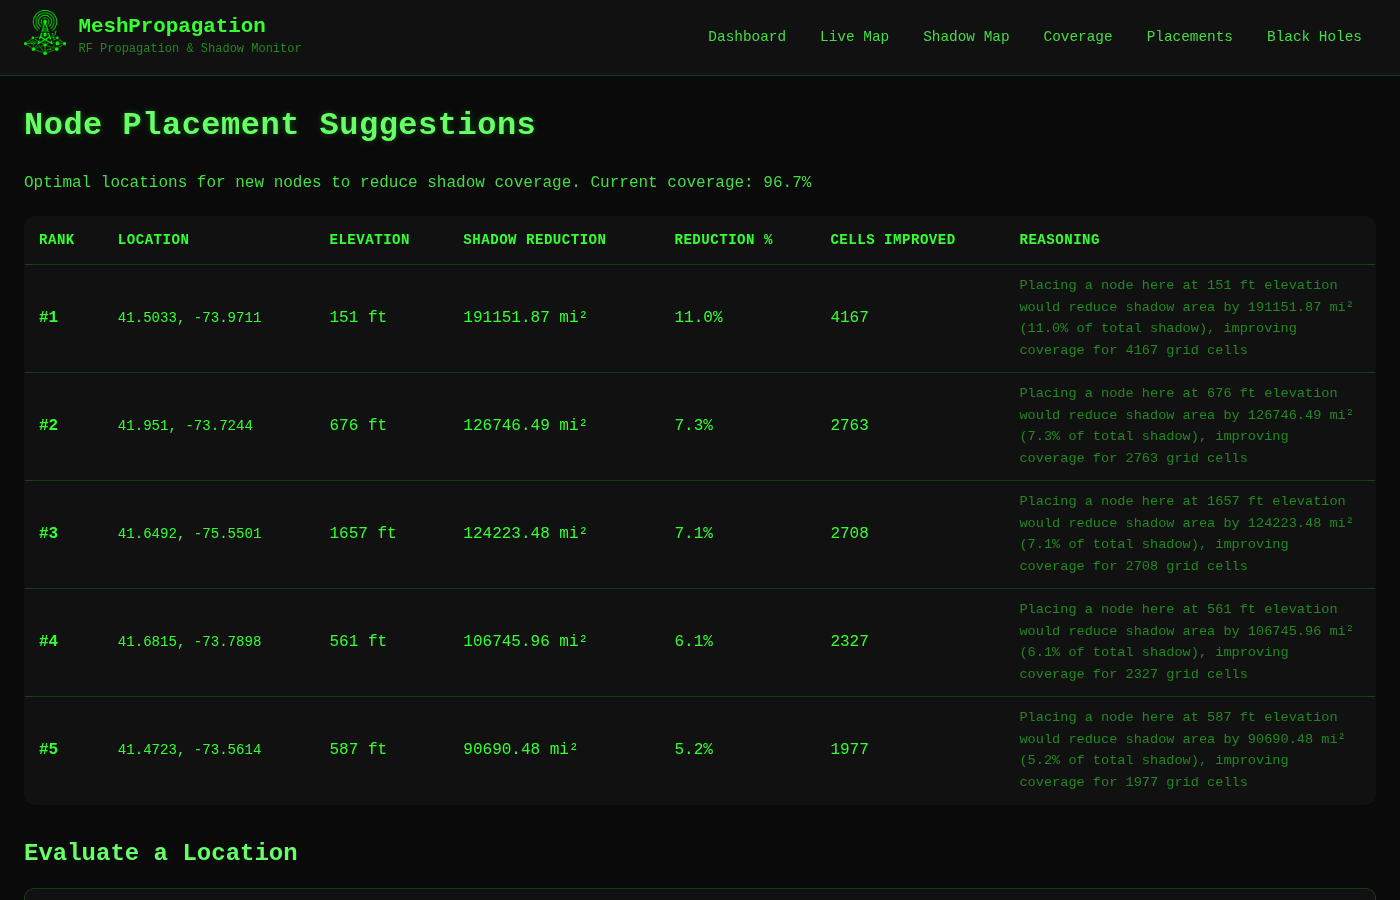Click shadow reduction 106745.96 mi² in the table cell
The height and width of the screenshot is (900, 1400).
(x=525, y=642)
